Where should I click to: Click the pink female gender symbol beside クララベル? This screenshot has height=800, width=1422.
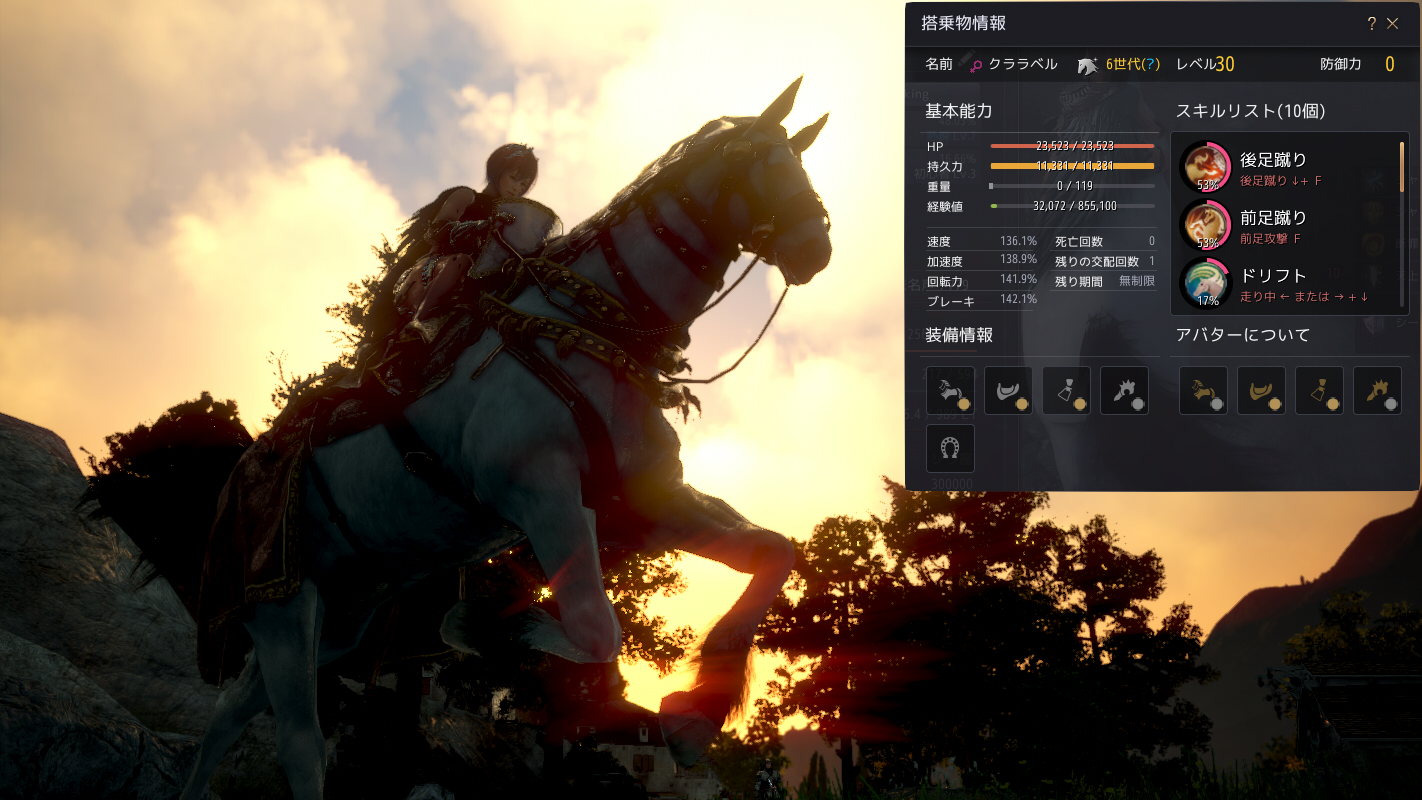click(x=976, y=65)
